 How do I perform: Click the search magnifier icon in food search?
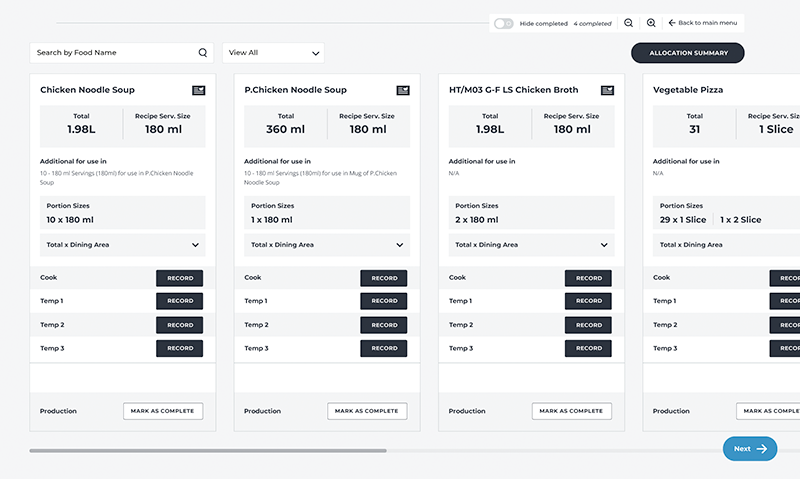tap(203, 53)
